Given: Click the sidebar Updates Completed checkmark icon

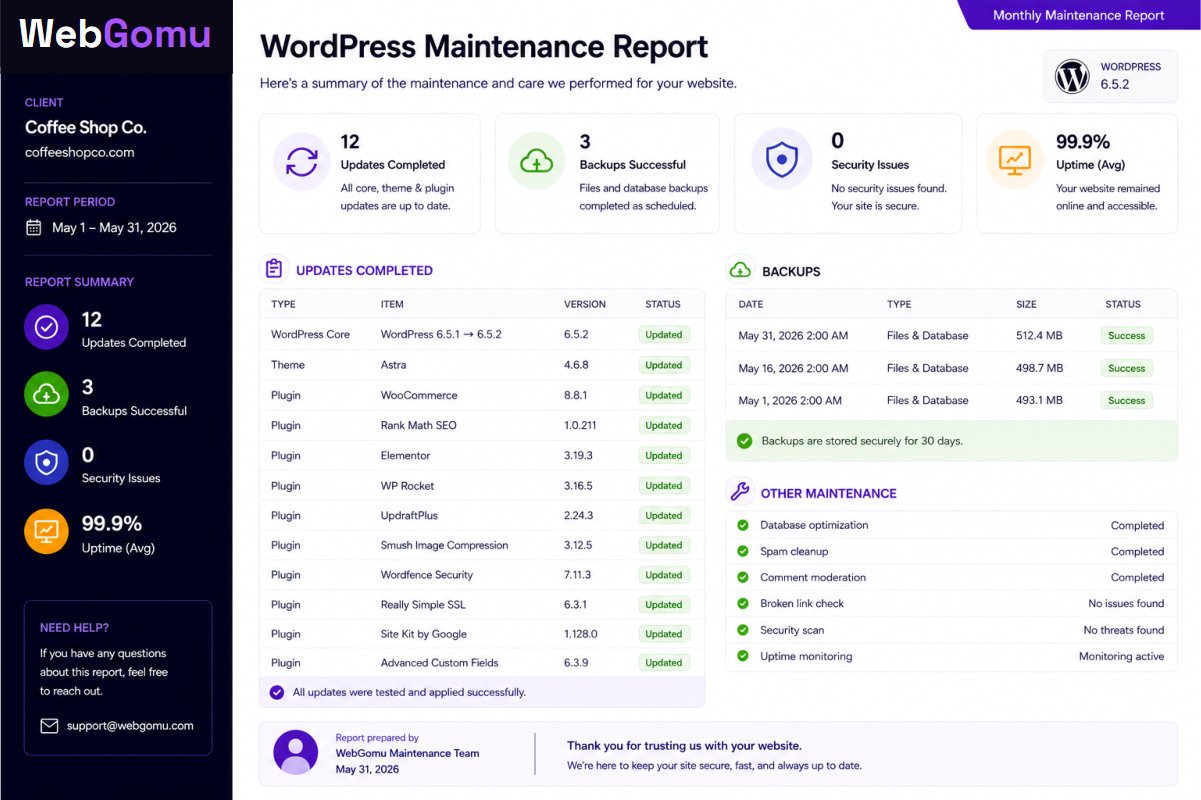Looking at the screenshot, I should click(x=46, y=327).
